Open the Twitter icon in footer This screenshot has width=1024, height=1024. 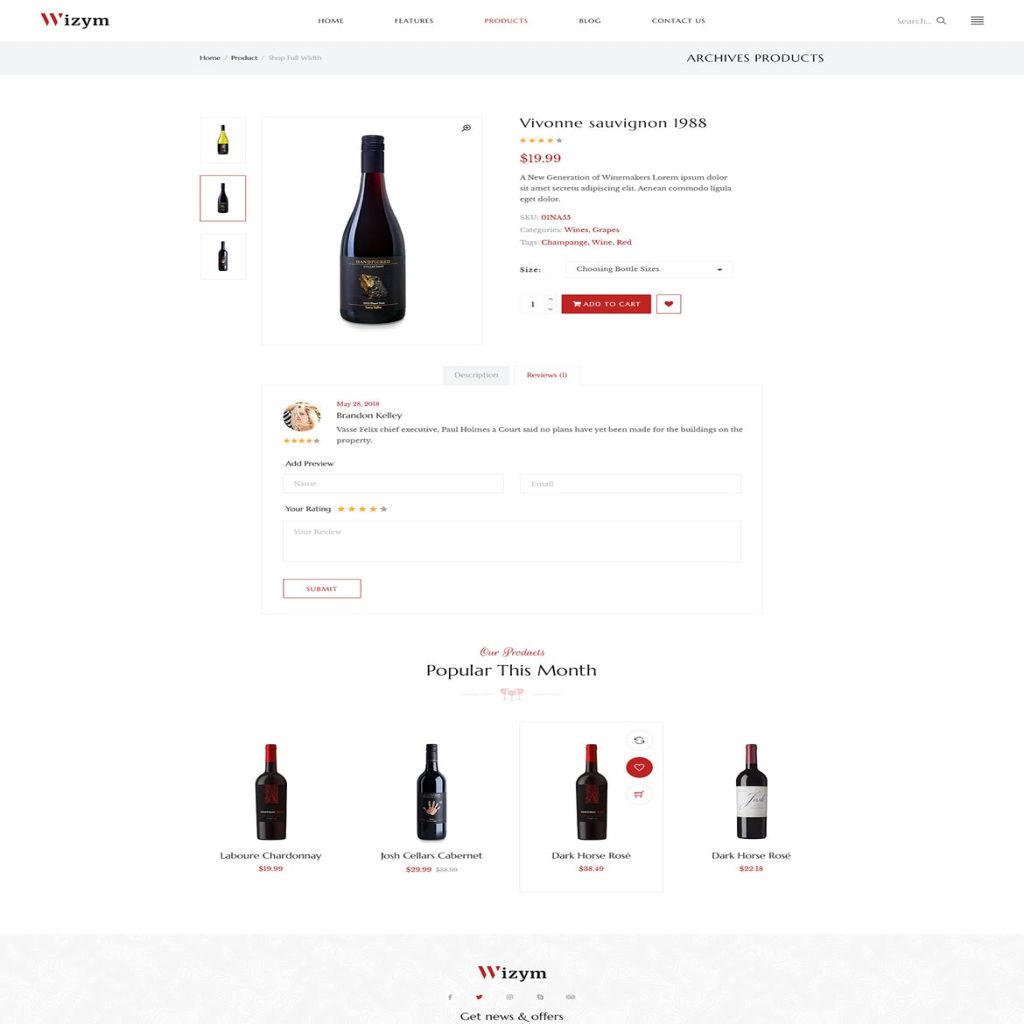[479, 997]
